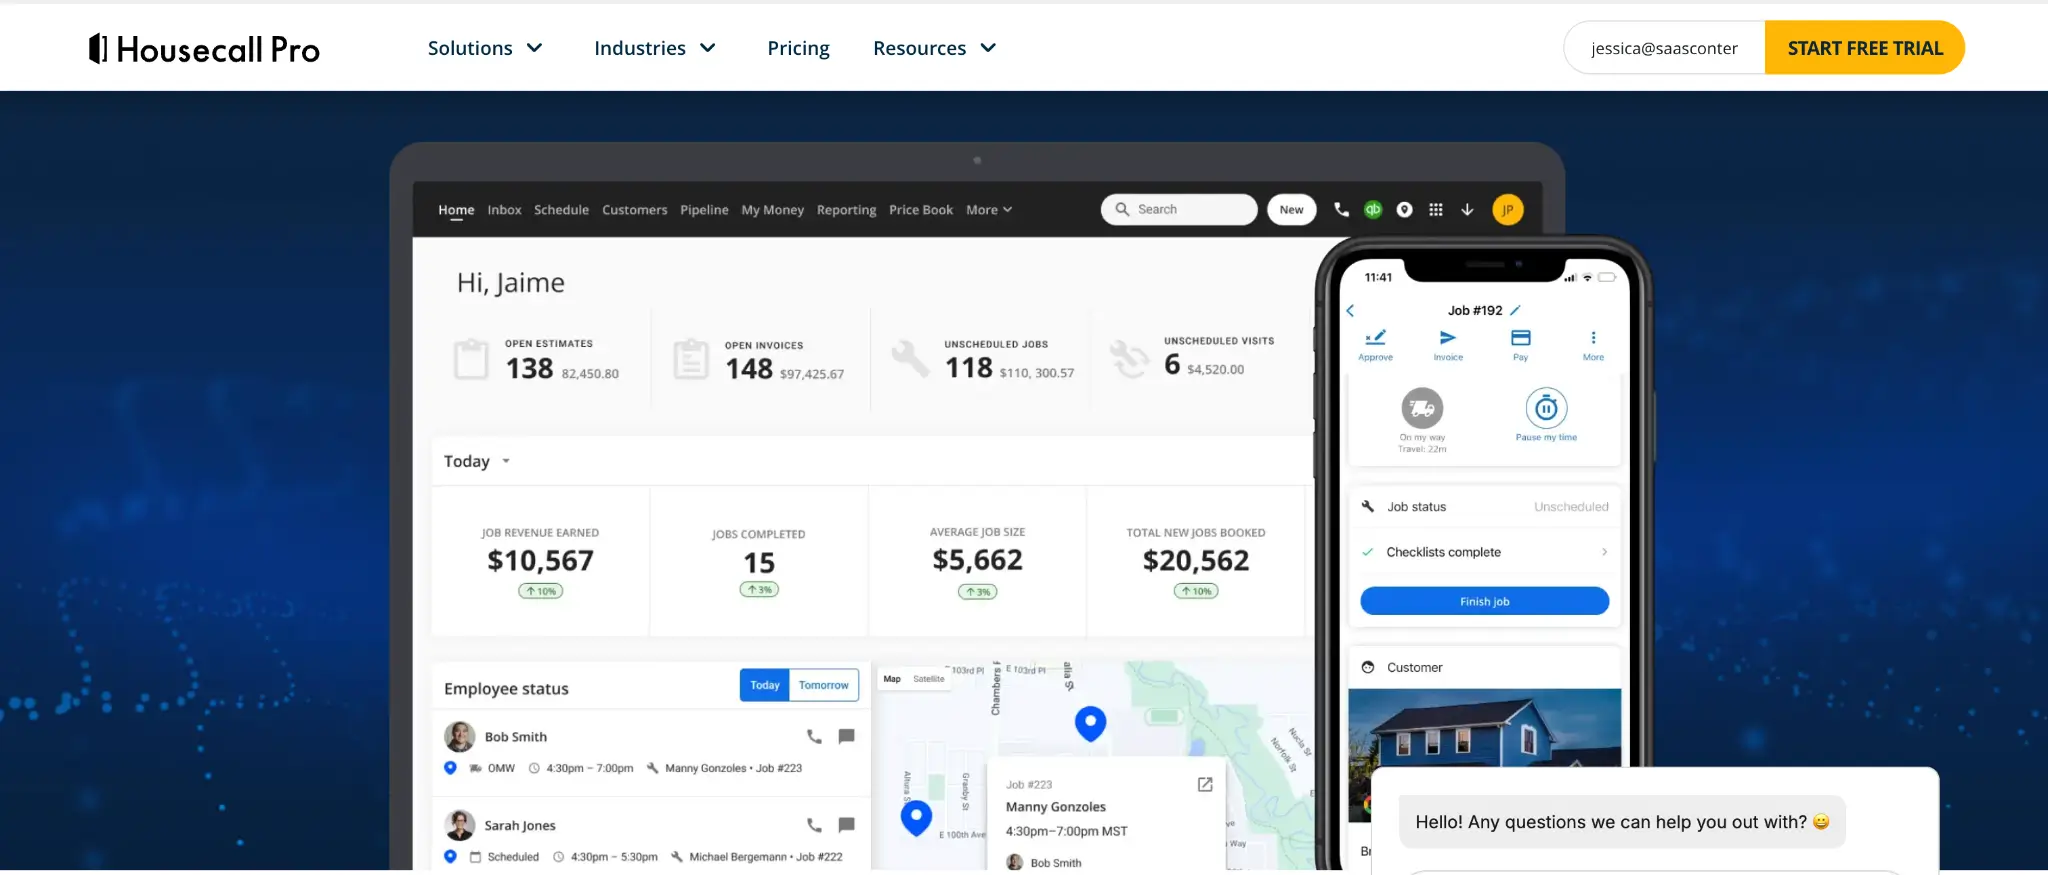The image size is (2048, 875).
Task: Expand the More dropdown in dashboard
Action: coord(989,210)
